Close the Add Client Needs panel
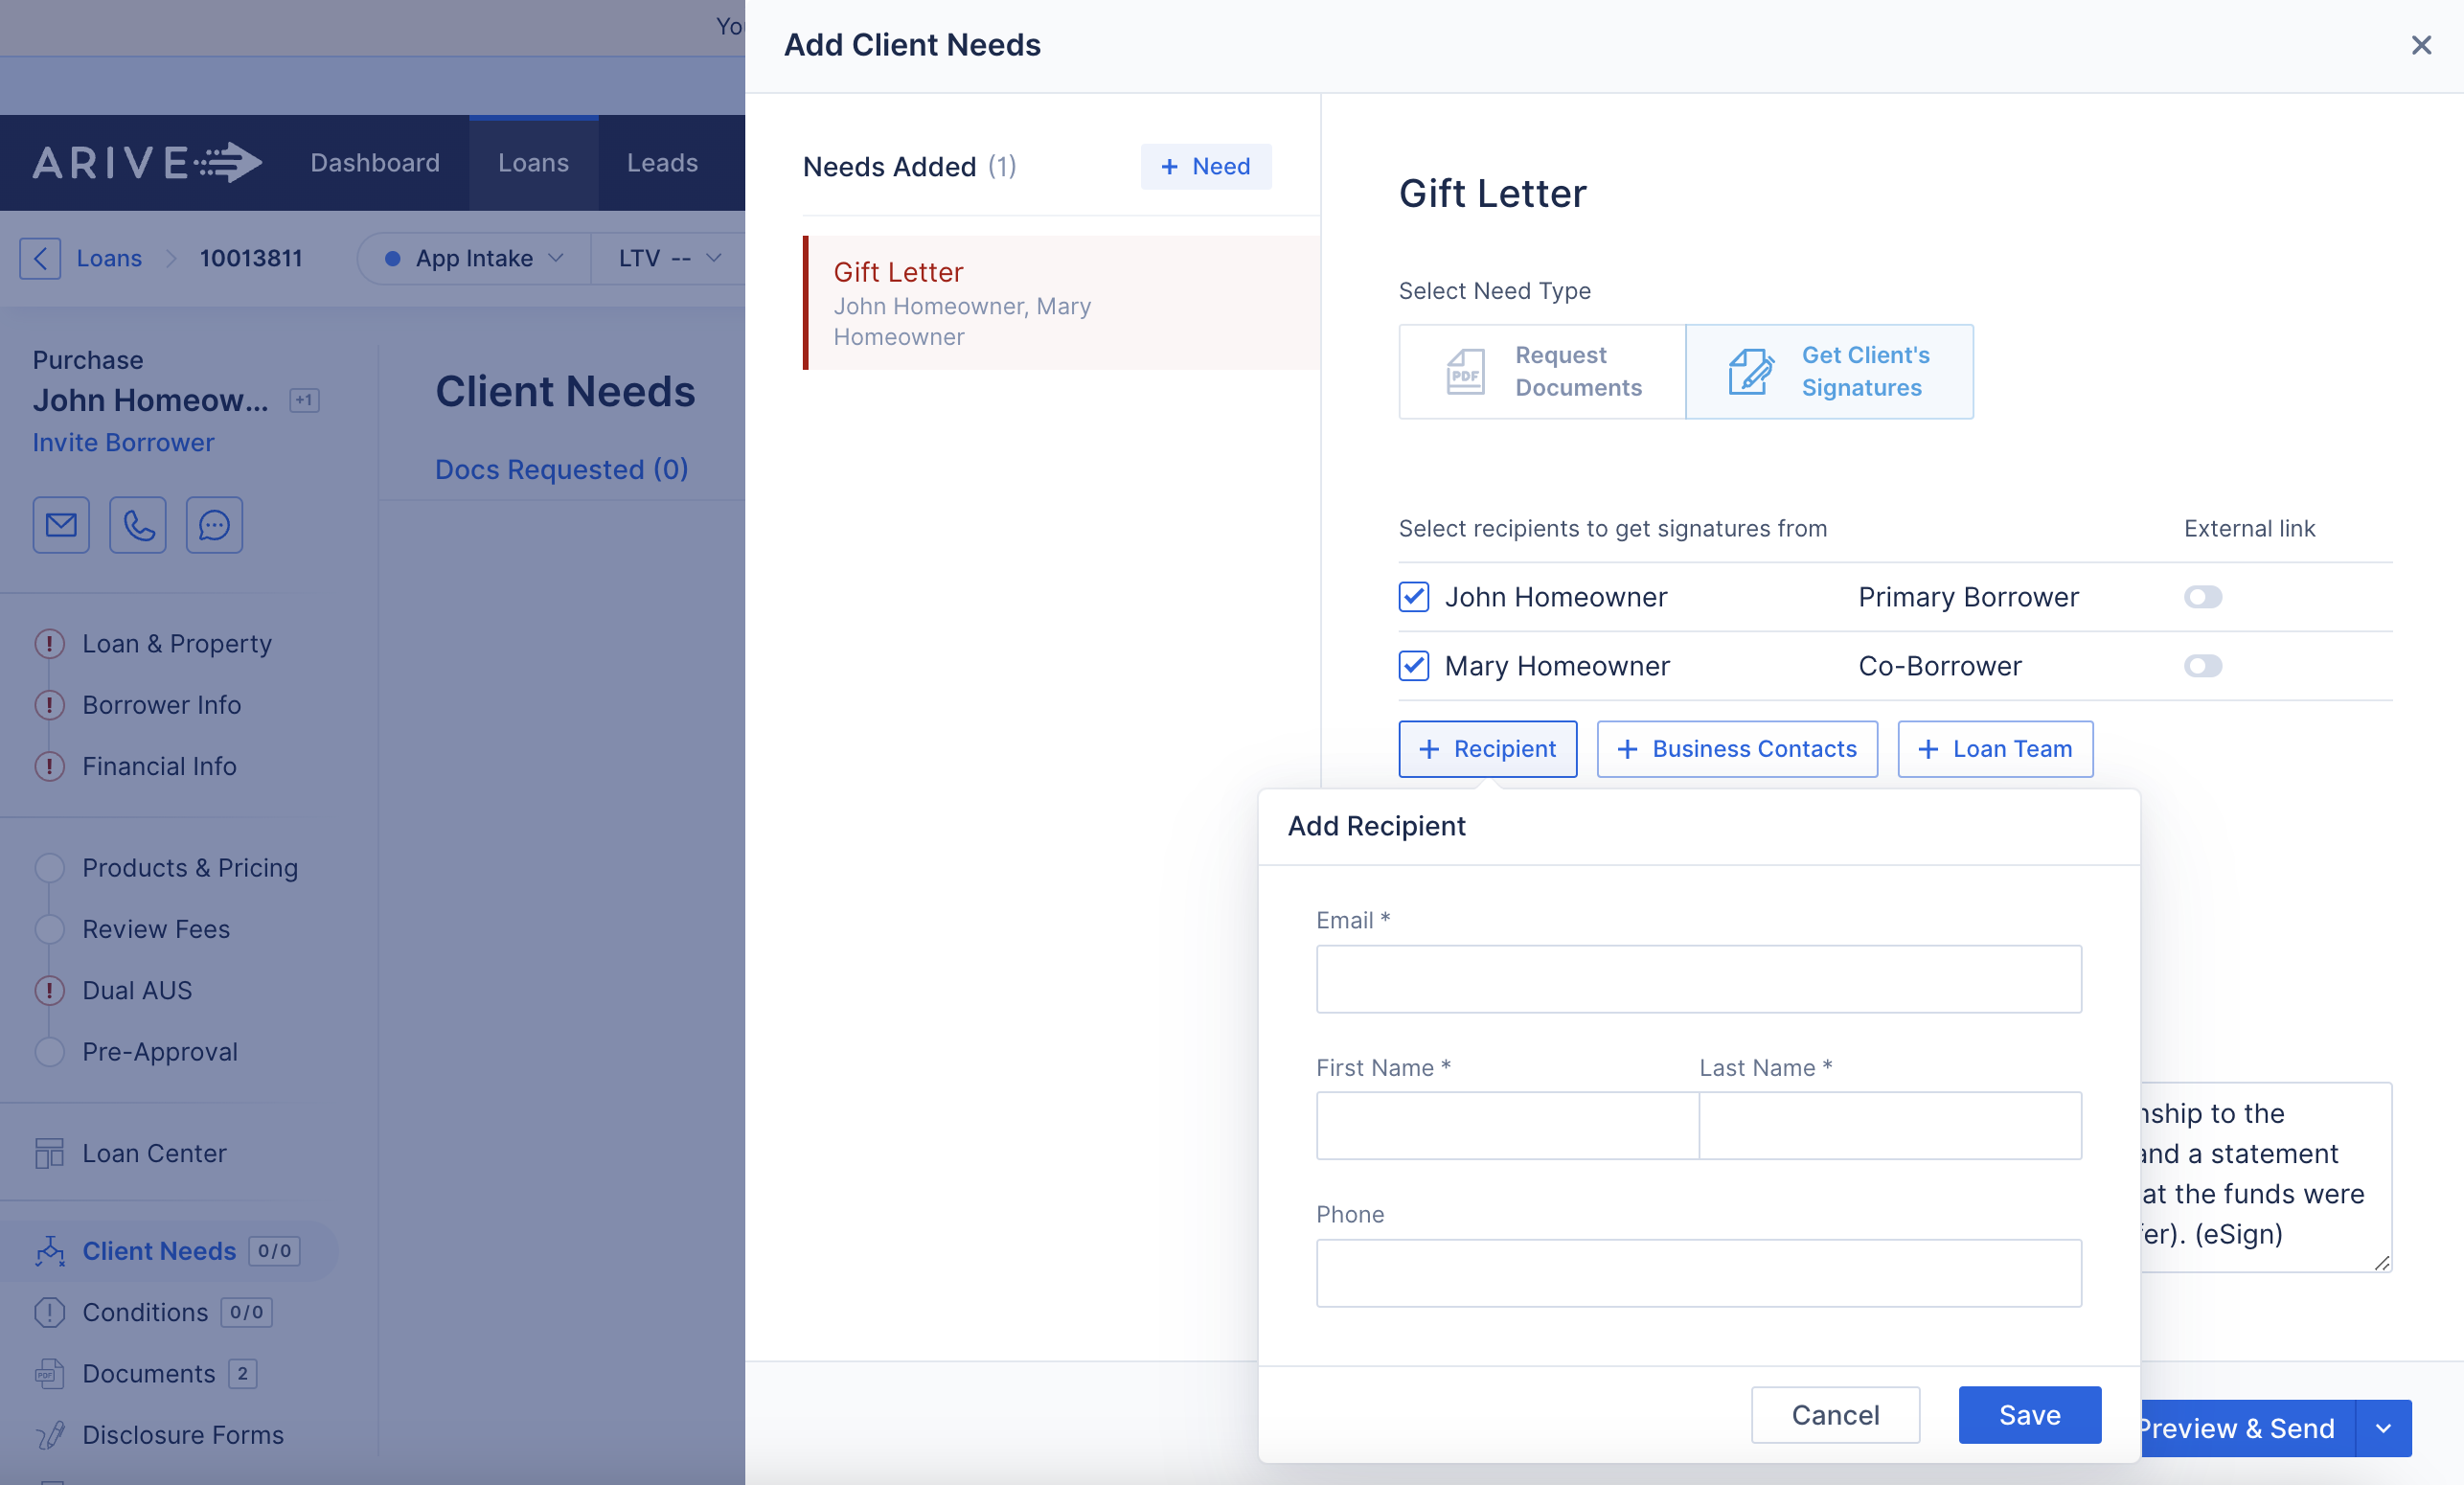The height and width of the screenshot is (1485, 2464). 2420,45
